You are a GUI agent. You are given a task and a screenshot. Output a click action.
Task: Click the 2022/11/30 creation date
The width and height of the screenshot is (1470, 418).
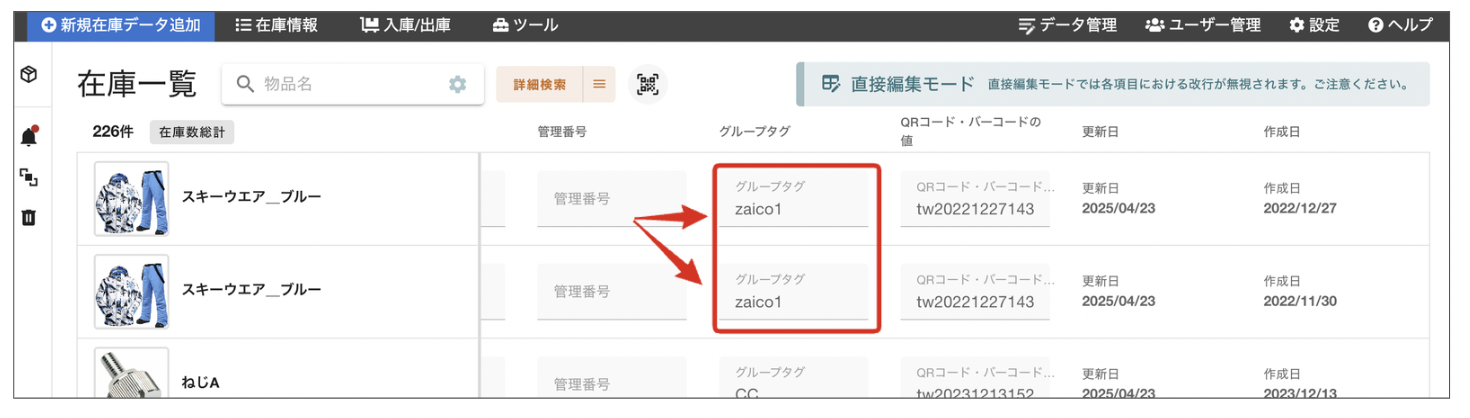[1300, 301]
